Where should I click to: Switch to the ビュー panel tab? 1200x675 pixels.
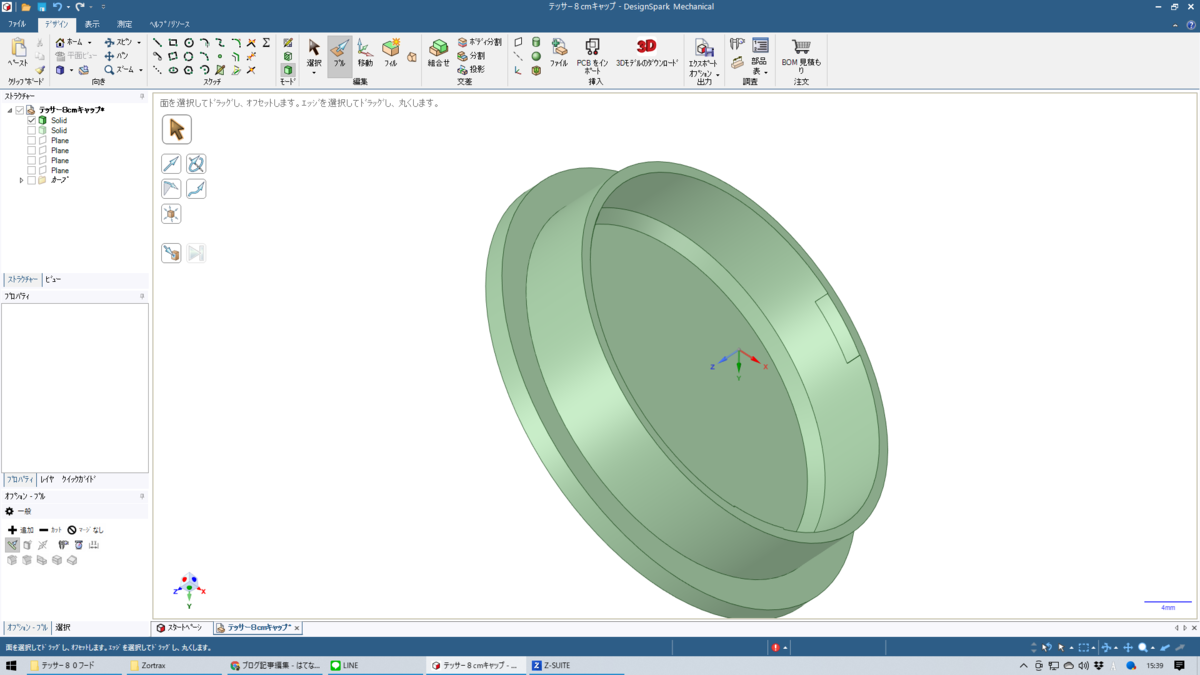[x=53, y=280]
